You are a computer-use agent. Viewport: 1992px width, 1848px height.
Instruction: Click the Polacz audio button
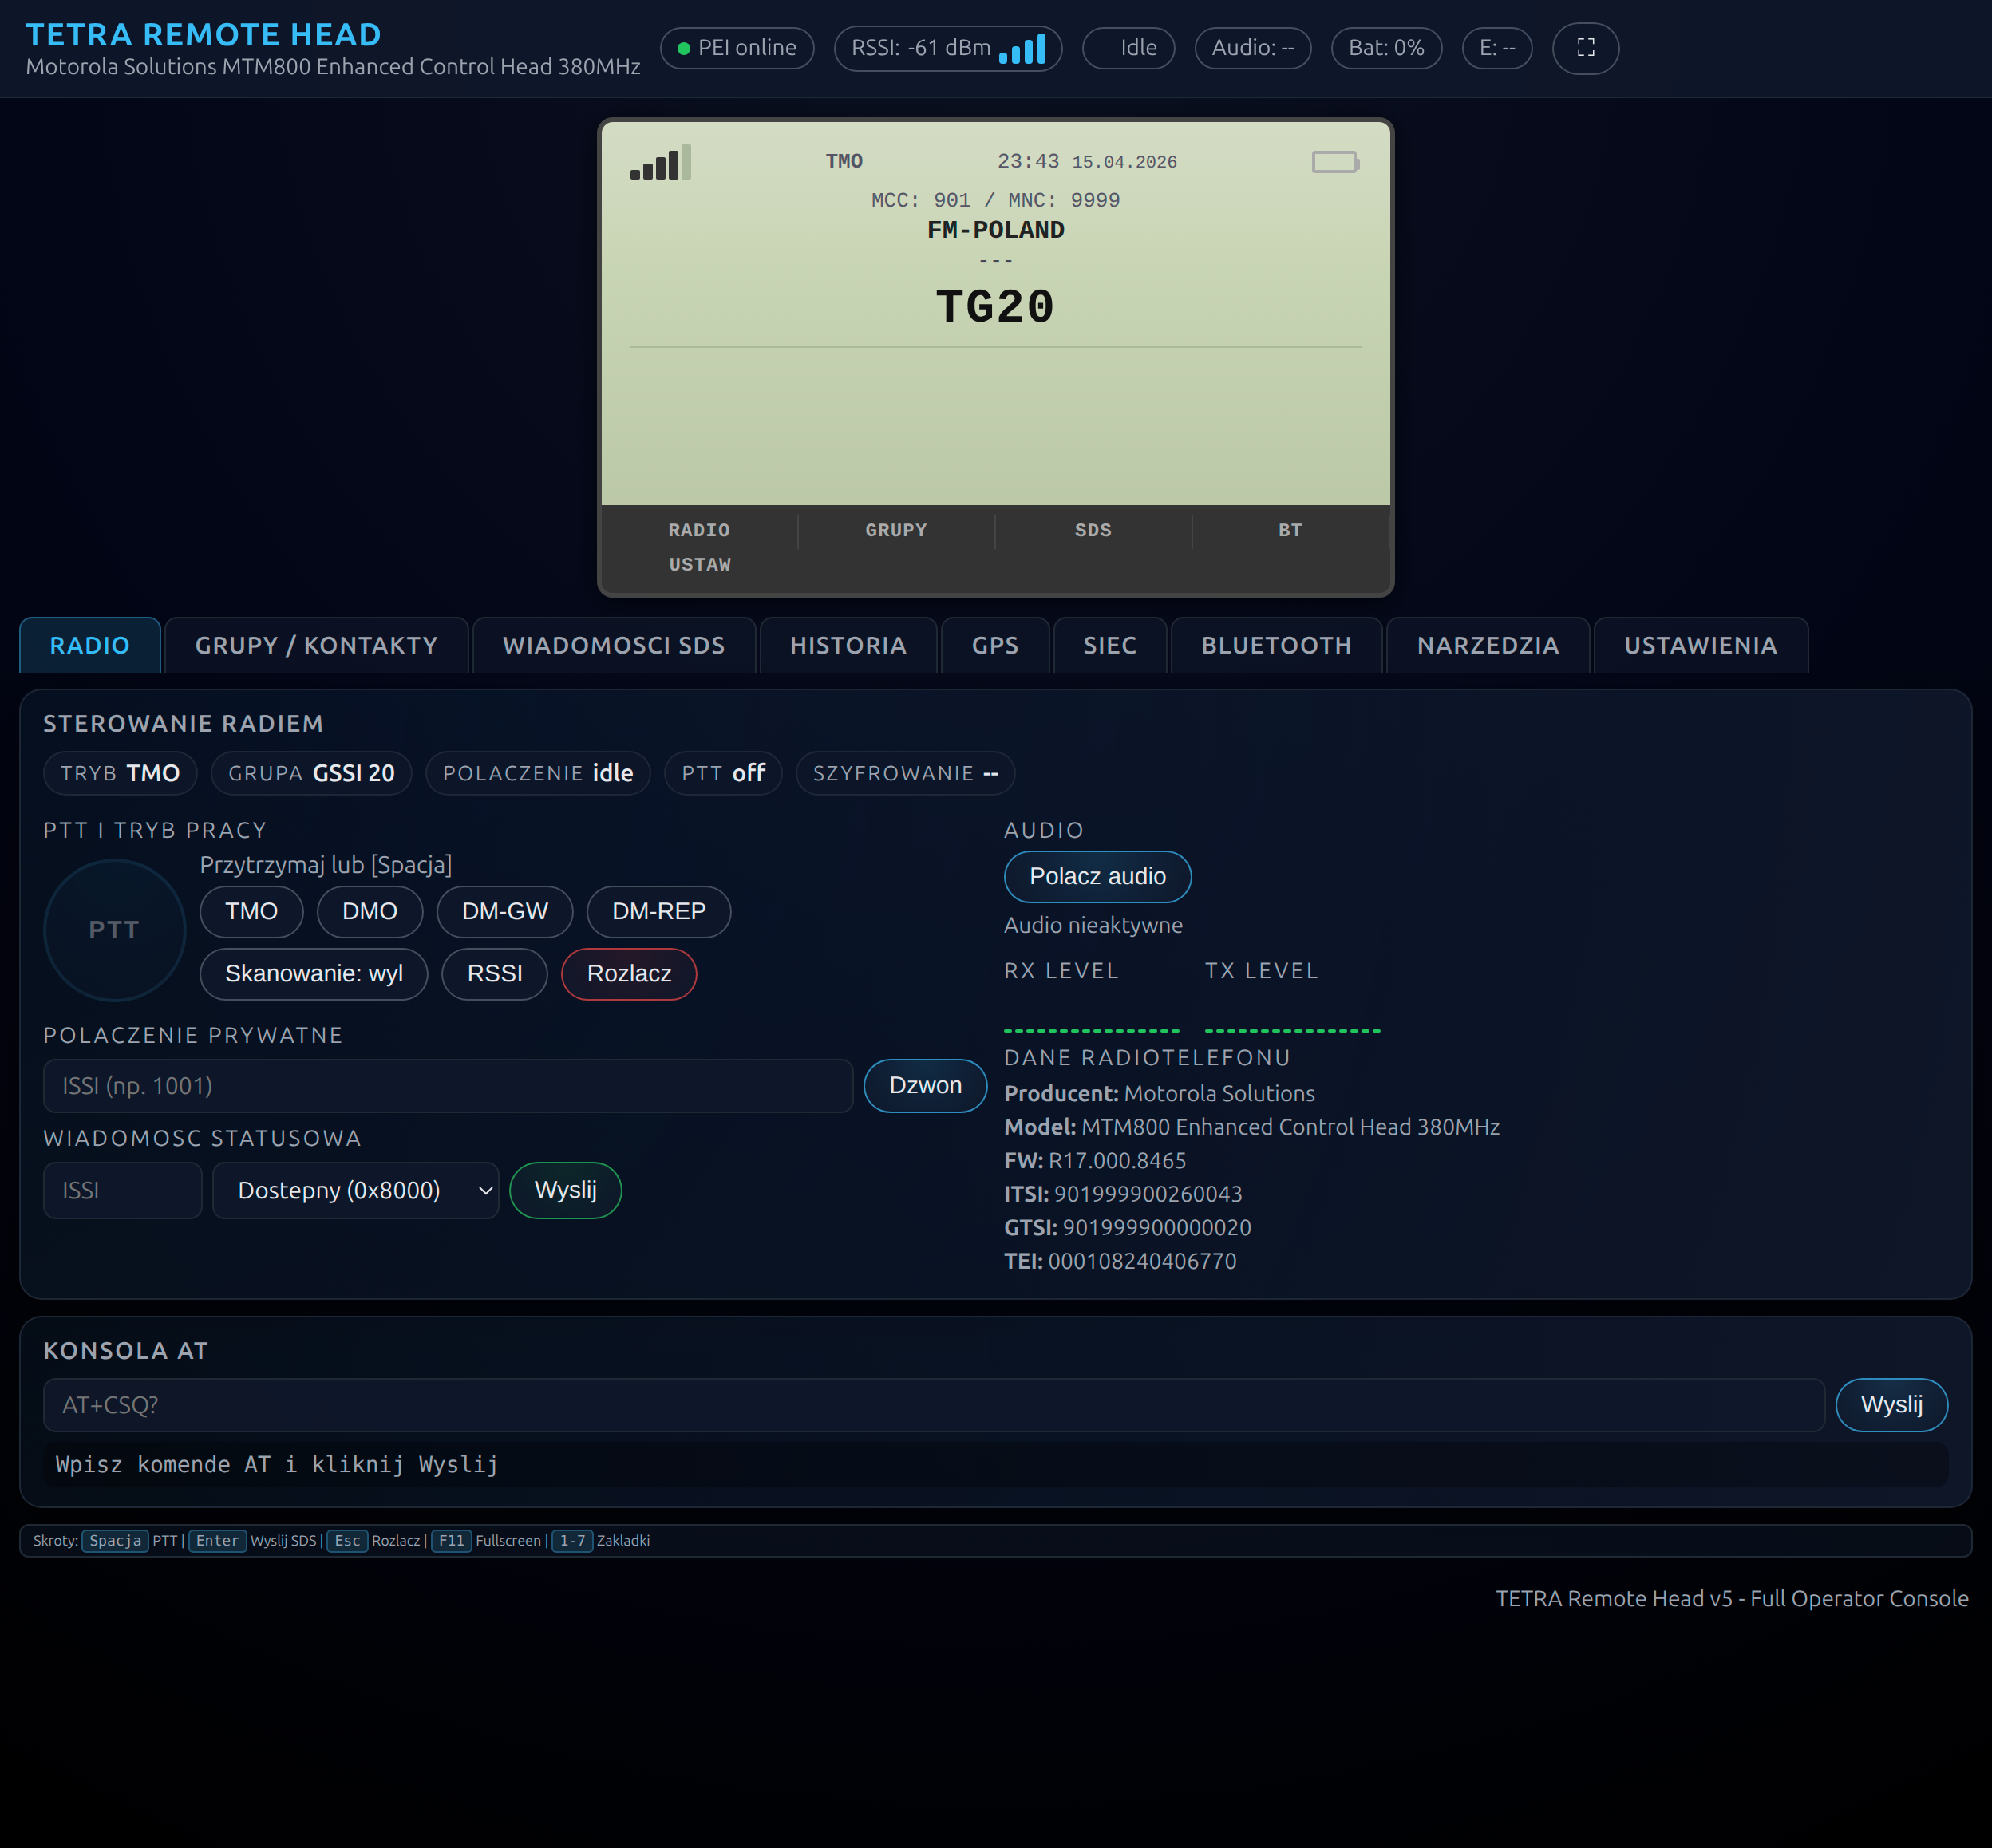click(x=1097, y=876)
